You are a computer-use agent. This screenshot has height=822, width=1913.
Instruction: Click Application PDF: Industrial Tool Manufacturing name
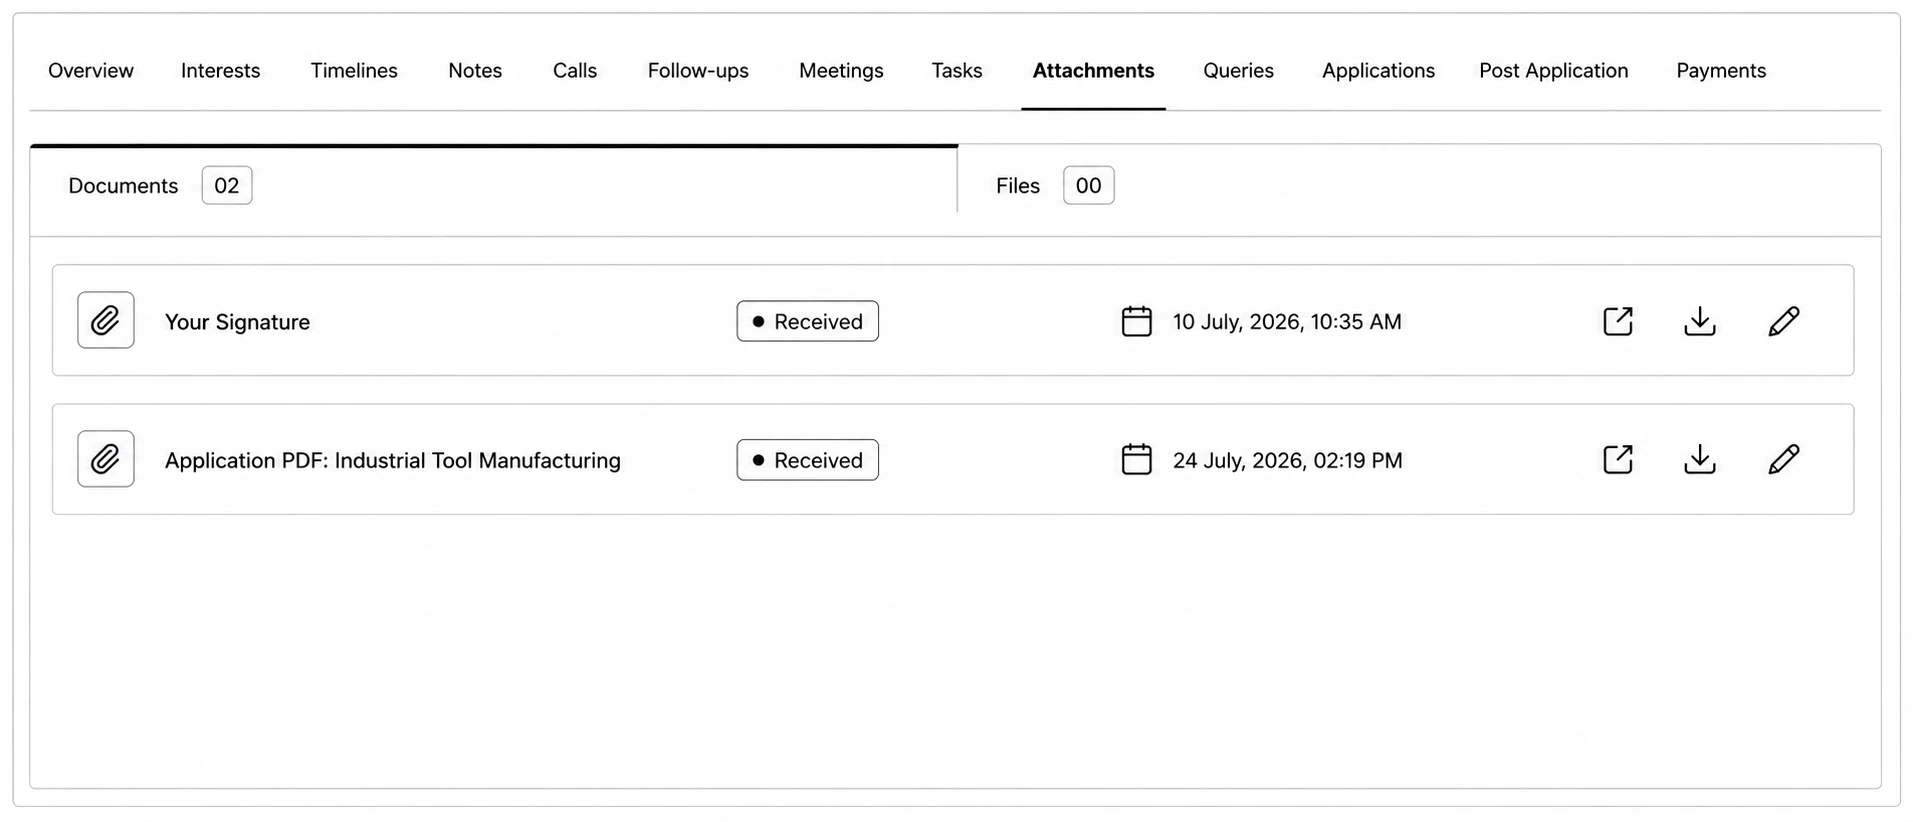point(393,460)
